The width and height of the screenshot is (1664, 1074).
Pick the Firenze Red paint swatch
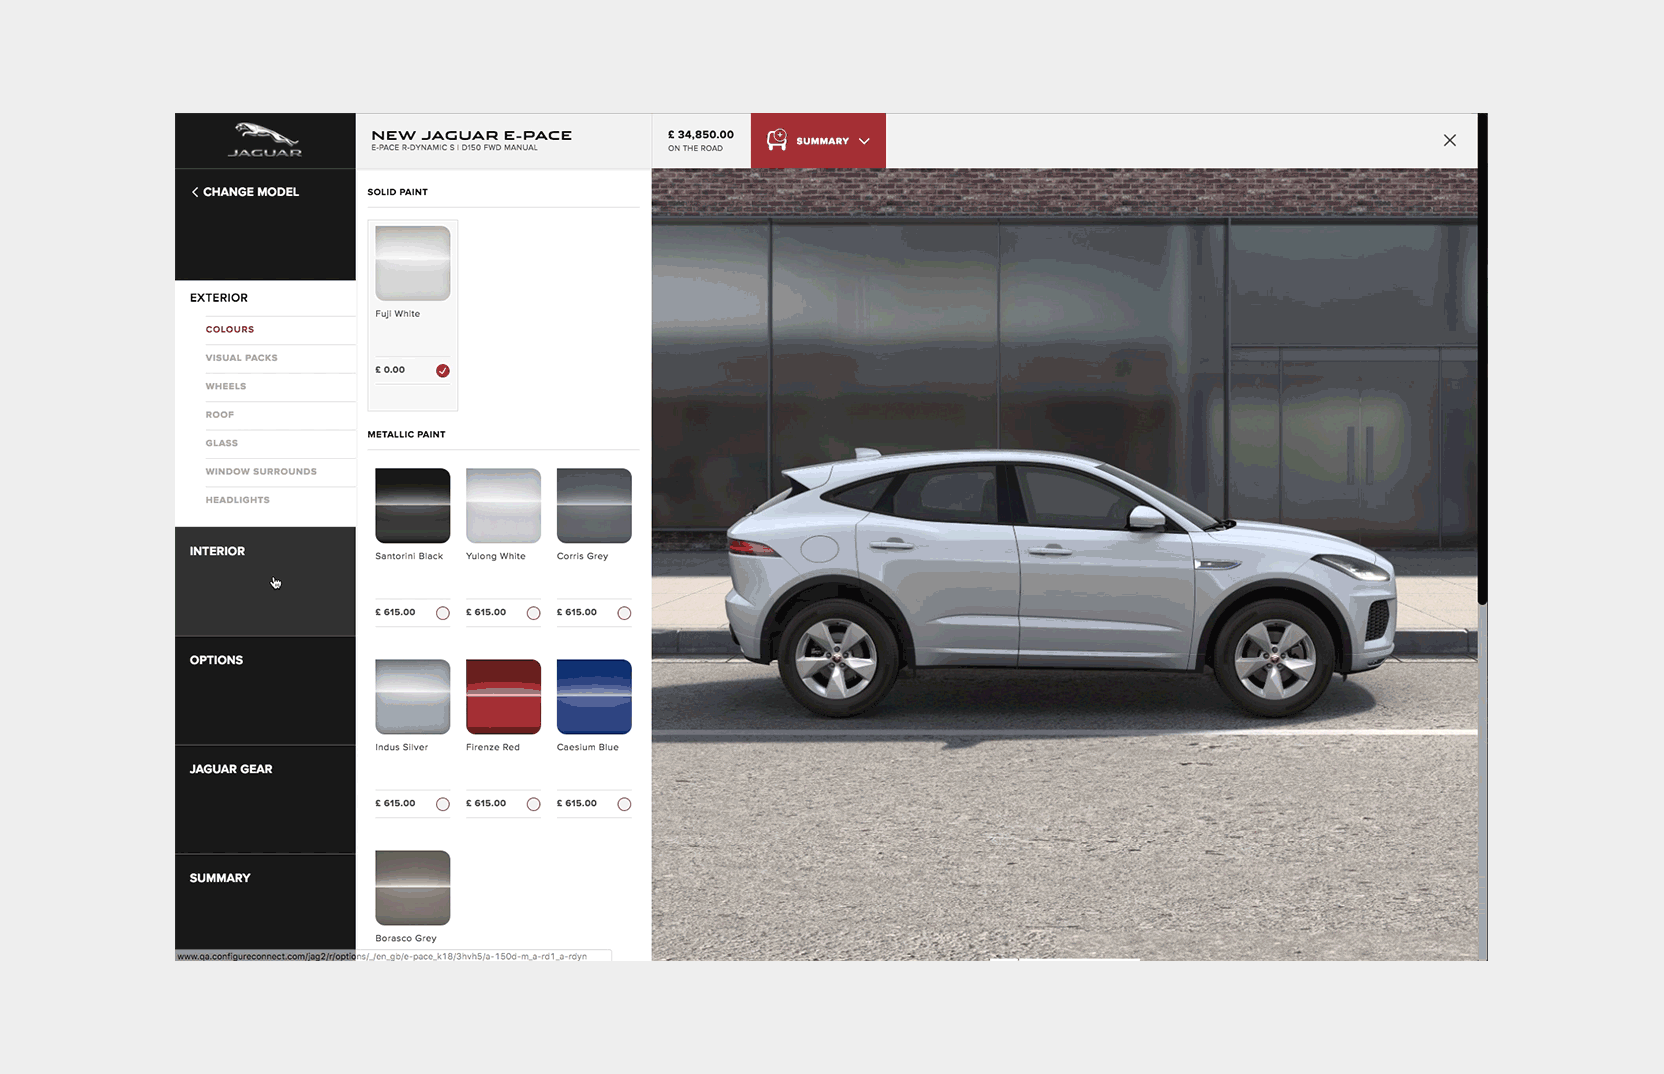pos(503,697)
